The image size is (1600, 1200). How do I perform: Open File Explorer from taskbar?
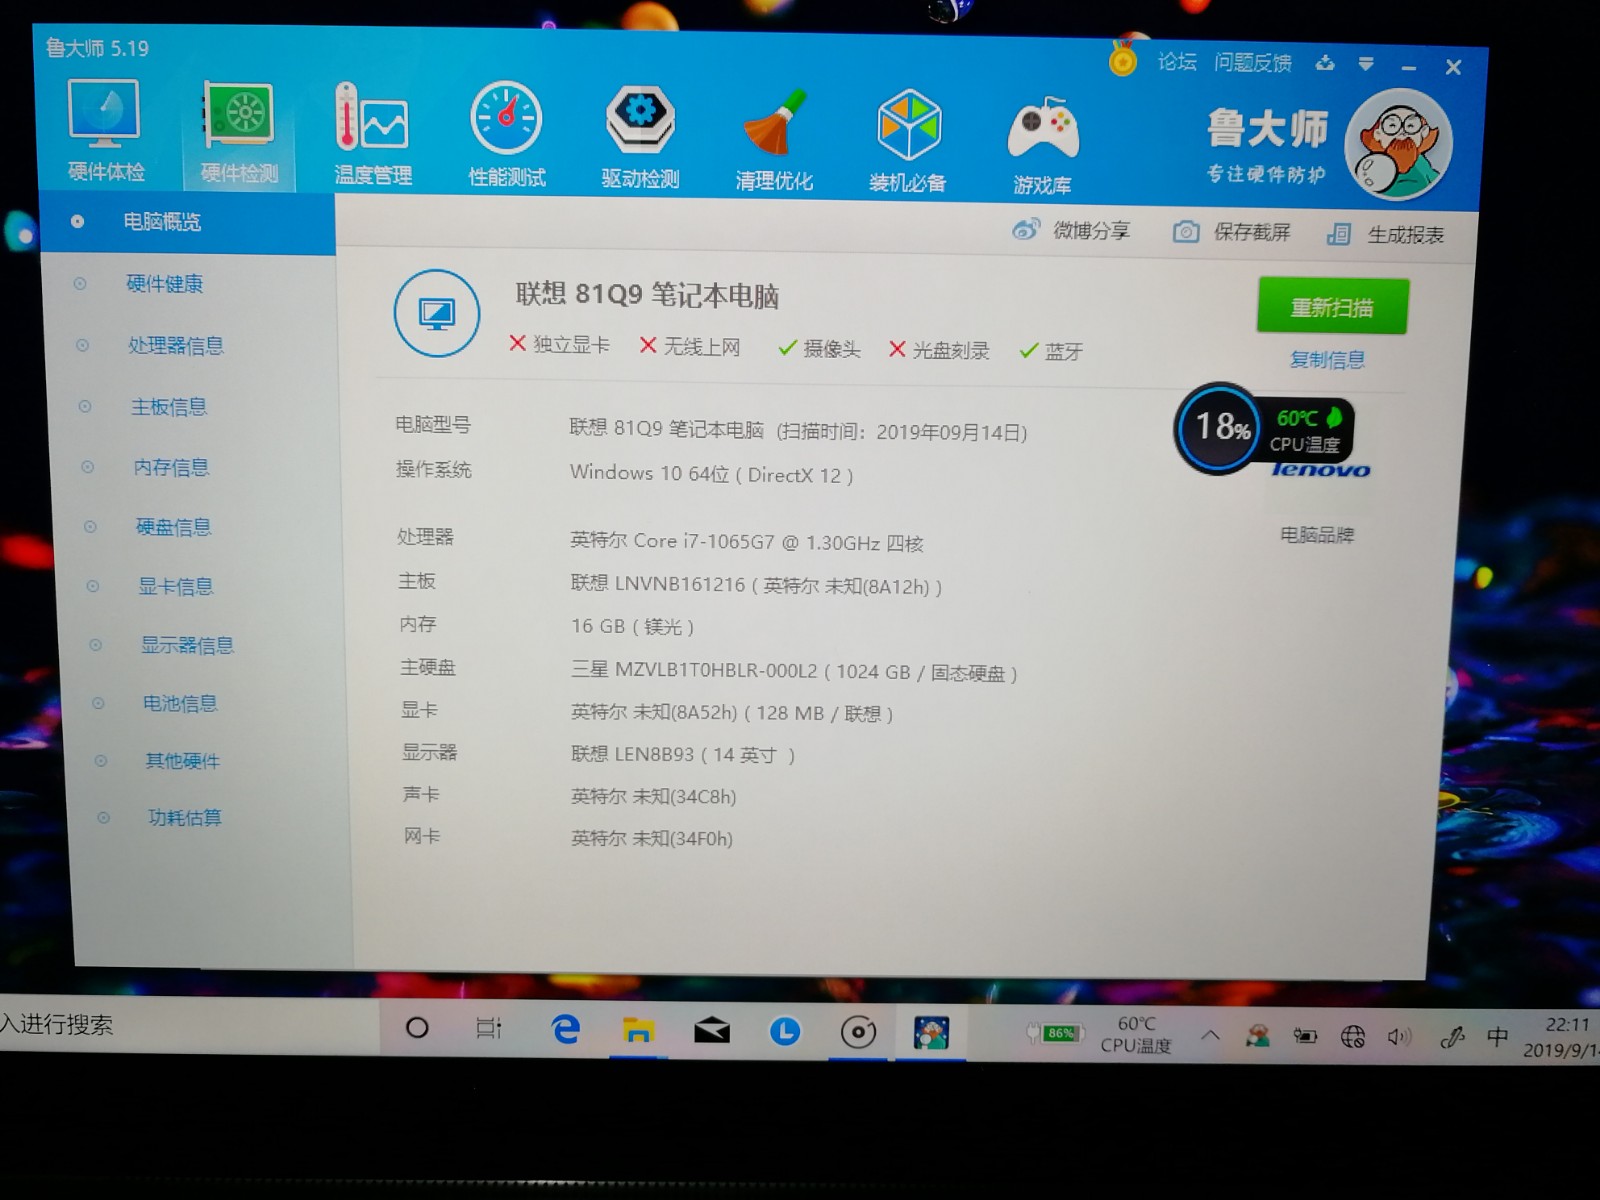click(638, 1030)
